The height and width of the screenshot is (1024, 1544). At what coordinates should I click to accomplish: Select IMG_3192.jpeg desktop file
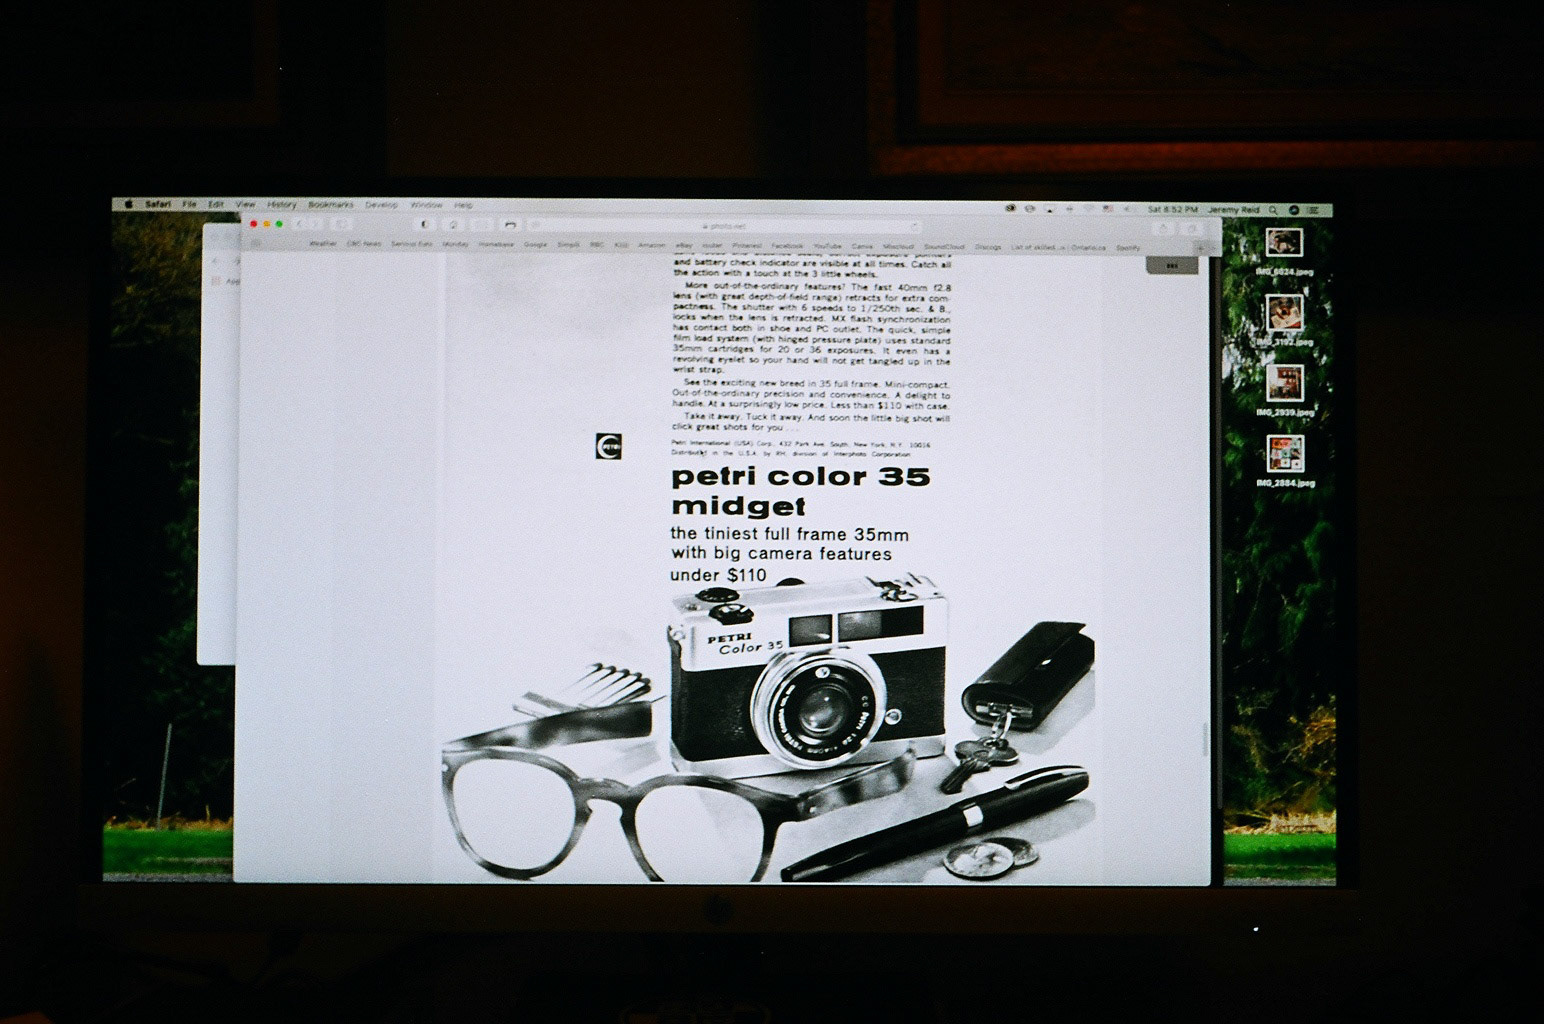(x=1284, y=320)
